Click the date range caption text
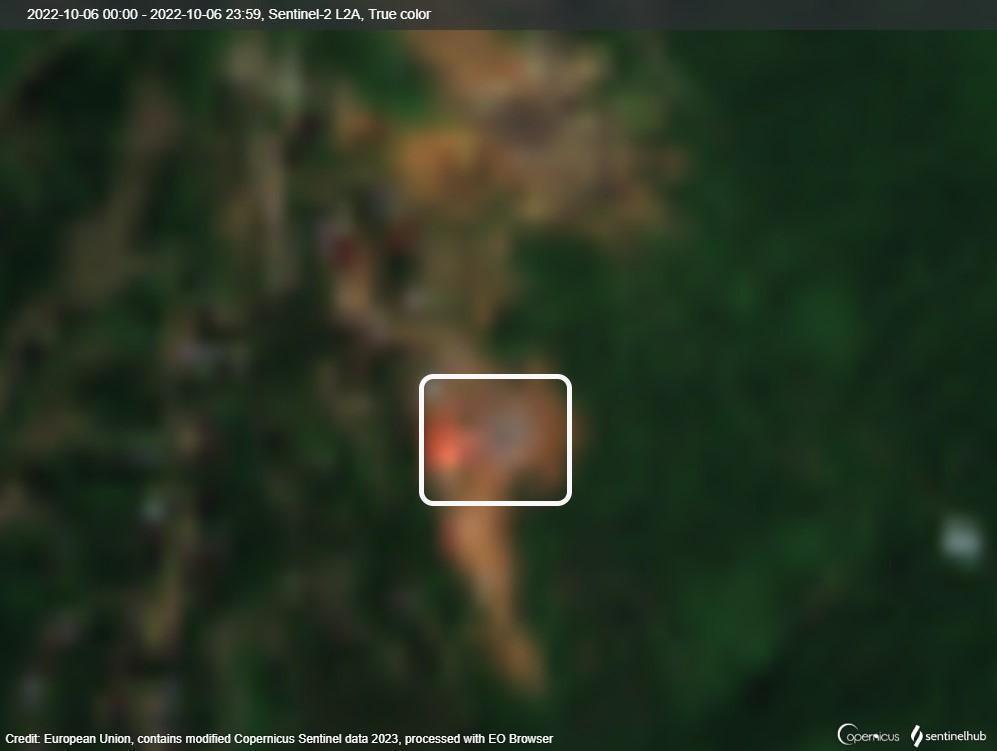 tap(228, 14)
